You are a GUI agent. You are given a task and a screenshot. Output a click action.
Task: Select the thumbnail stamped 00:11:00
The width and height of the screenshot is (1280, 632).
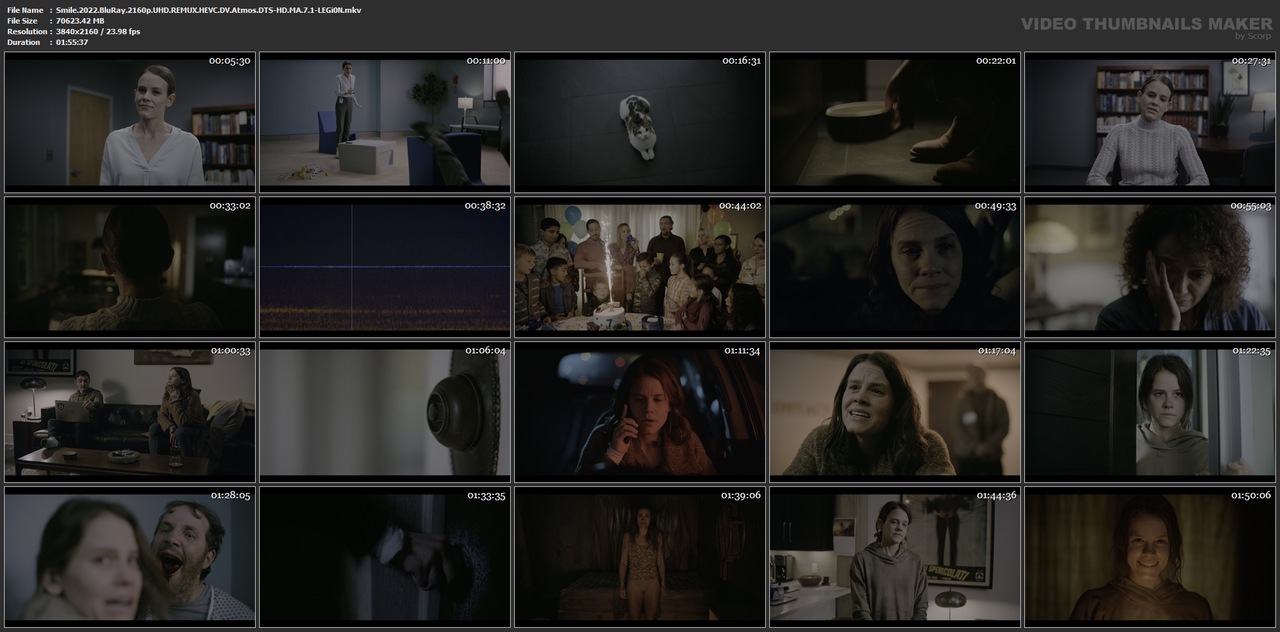point(385,122)
